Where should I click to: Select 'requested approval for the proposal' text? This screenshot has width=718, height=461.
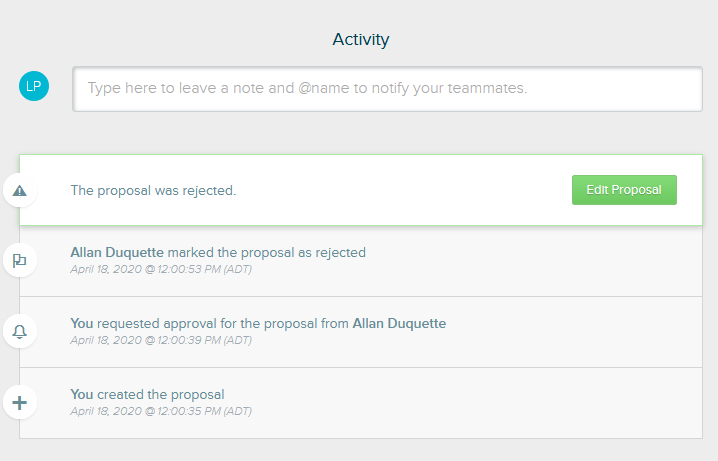click(x=207, y=323)
